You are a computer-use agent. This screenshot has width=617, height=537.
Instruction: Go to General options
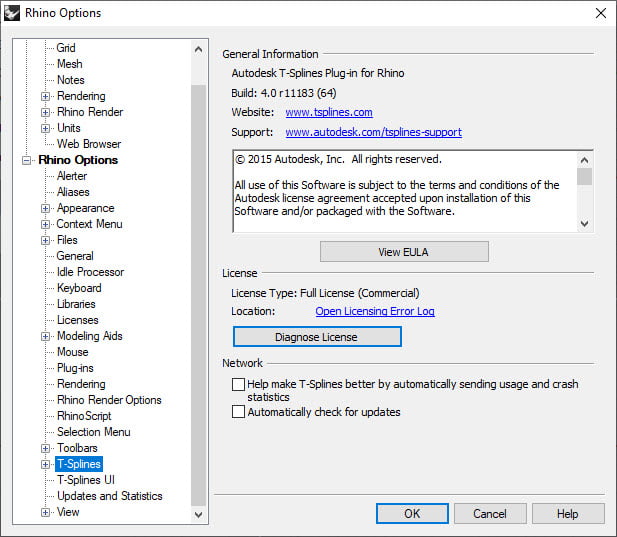click(x=75, y=256)
